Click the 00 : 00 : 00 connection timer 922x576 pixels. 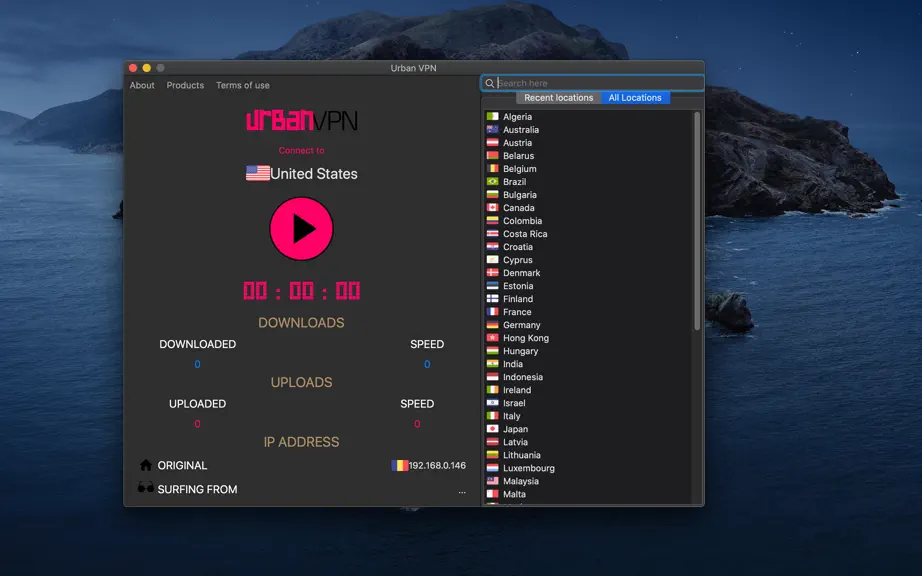coord(301,290)
